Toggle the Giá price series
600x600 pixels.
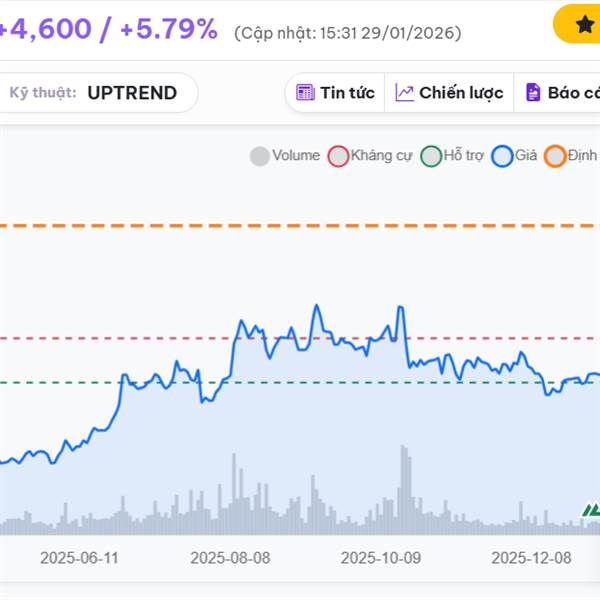pyautogui.click(x=515, y=156)
